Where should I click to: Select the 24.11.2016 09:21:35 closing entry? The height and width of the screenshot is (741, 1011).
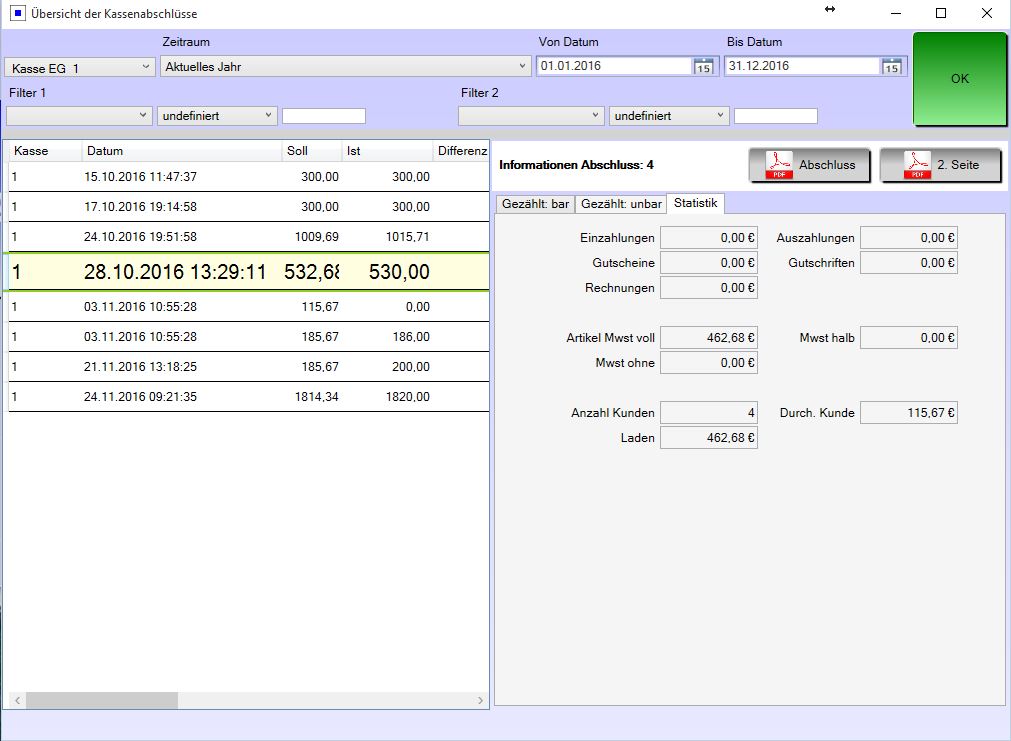click(x=140, y=397)
